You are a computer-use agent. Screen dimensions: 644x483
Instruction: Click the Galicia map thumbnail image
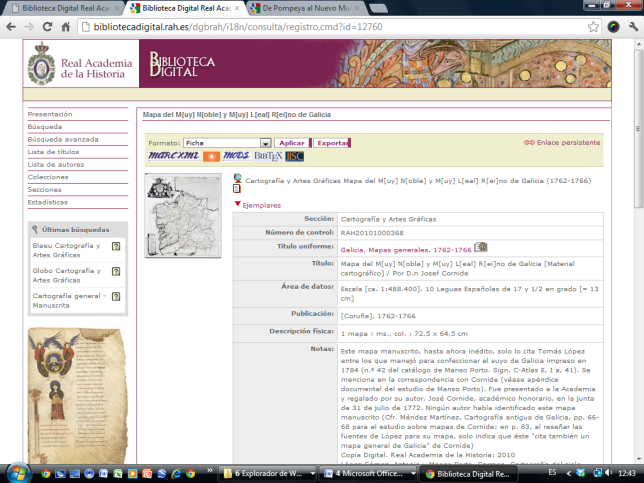point(183,216)
